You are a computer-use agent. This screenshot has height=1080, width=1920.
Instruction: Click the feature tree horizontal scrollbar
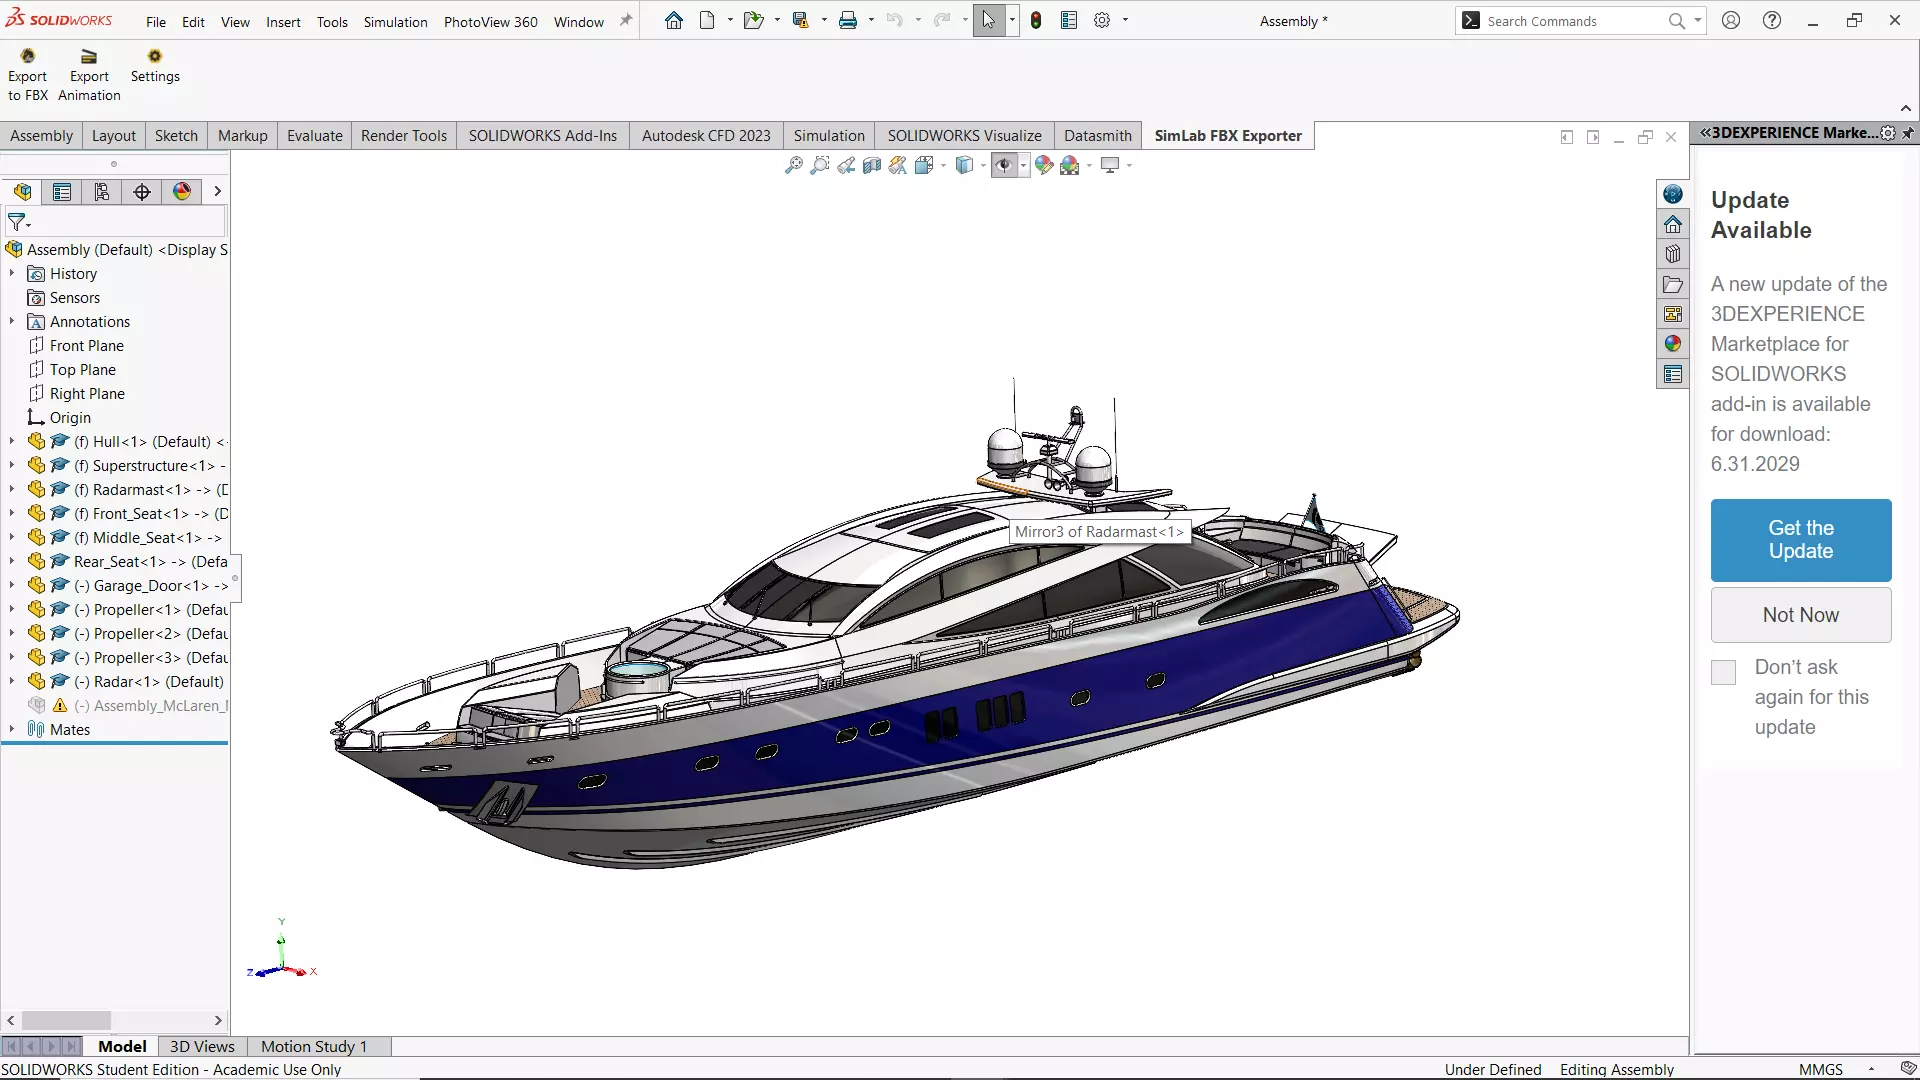point(66,1021)
